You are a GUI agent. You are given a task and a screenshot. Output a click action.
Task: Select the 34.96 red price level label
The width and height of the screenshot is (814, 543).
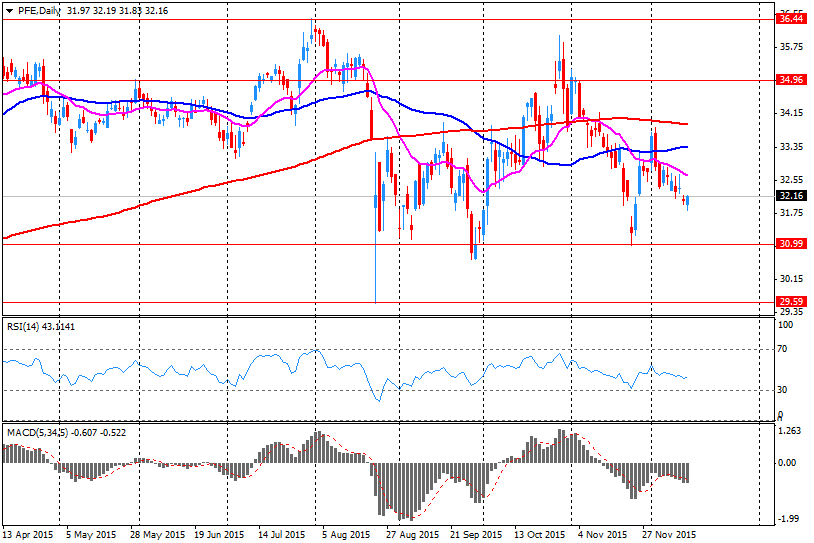[x=791, y=79]
